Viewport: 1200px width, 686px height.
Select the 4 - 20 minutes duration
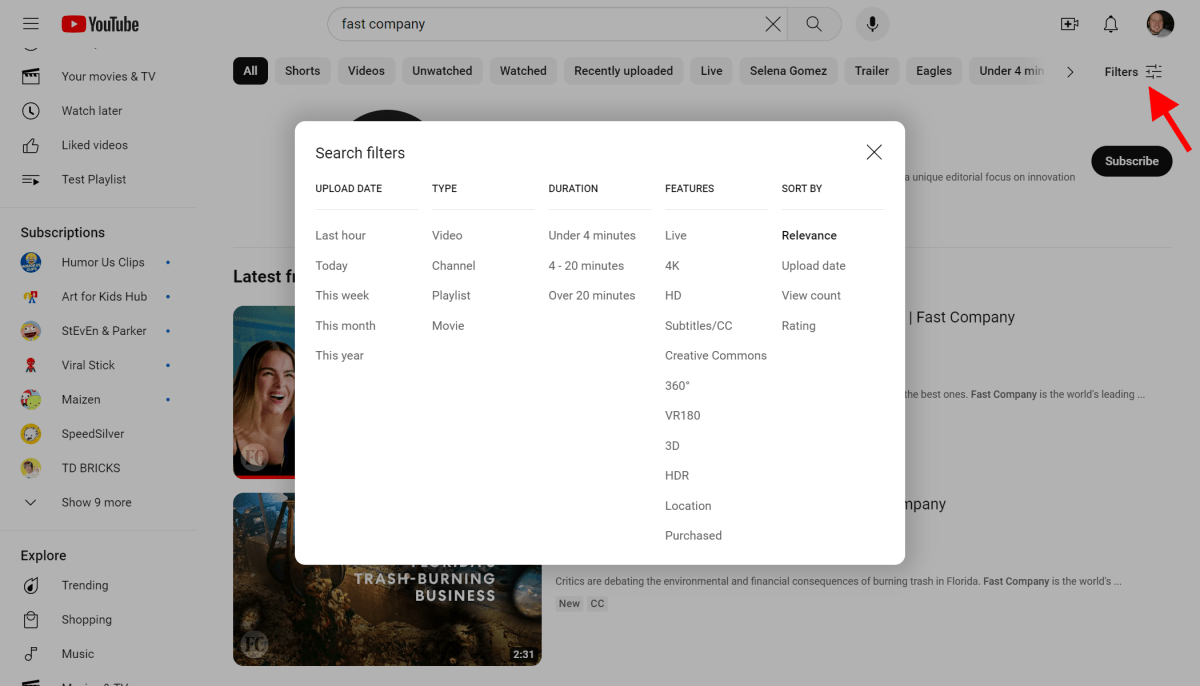pyautogui.click(x=586, y=266)
